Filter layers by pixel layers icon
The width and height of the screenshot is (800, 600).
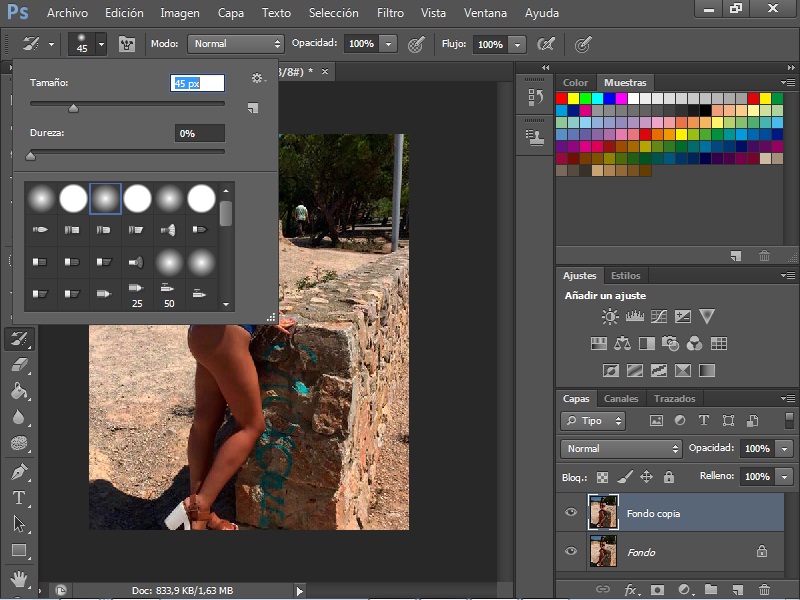point(656,420)
